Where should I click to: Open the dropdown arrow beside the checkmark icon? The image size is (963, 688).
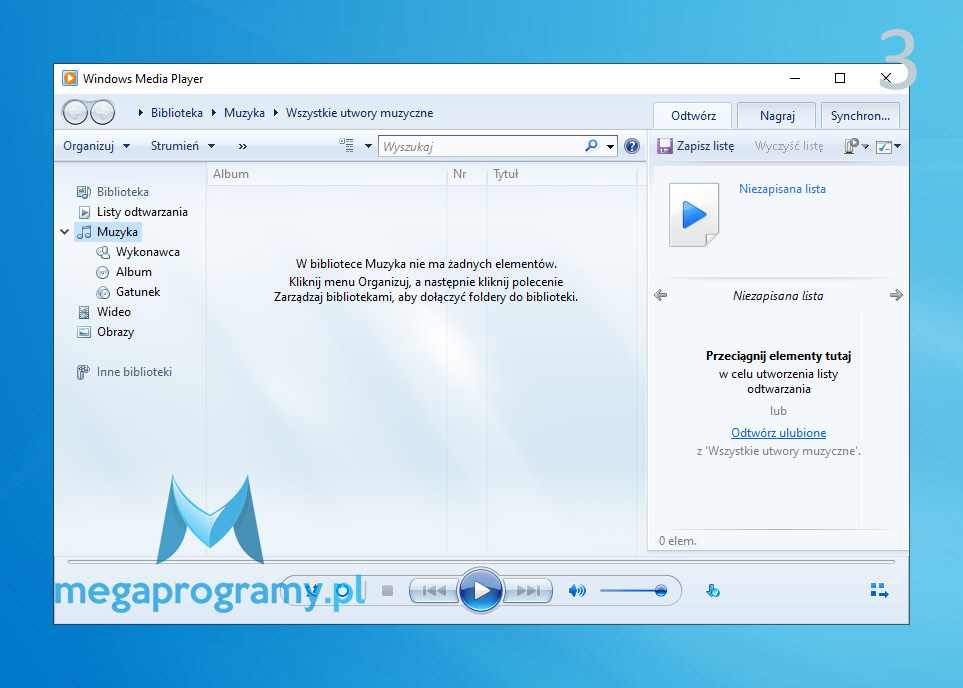(x=897, y=146)
